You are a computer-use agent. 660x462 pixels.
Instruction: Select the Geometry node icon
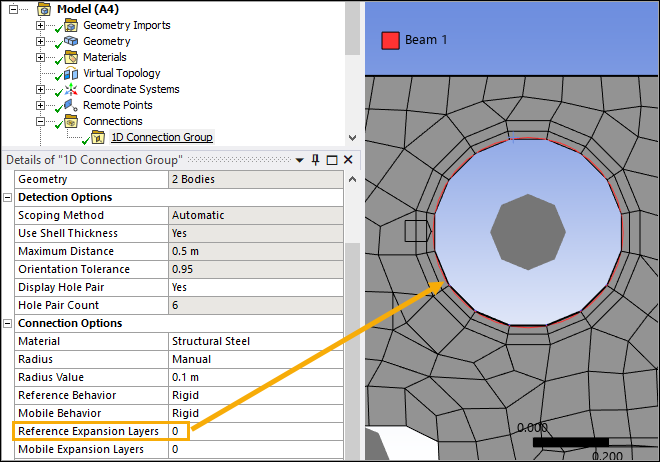pyautogui.click(x=72, y=41)
